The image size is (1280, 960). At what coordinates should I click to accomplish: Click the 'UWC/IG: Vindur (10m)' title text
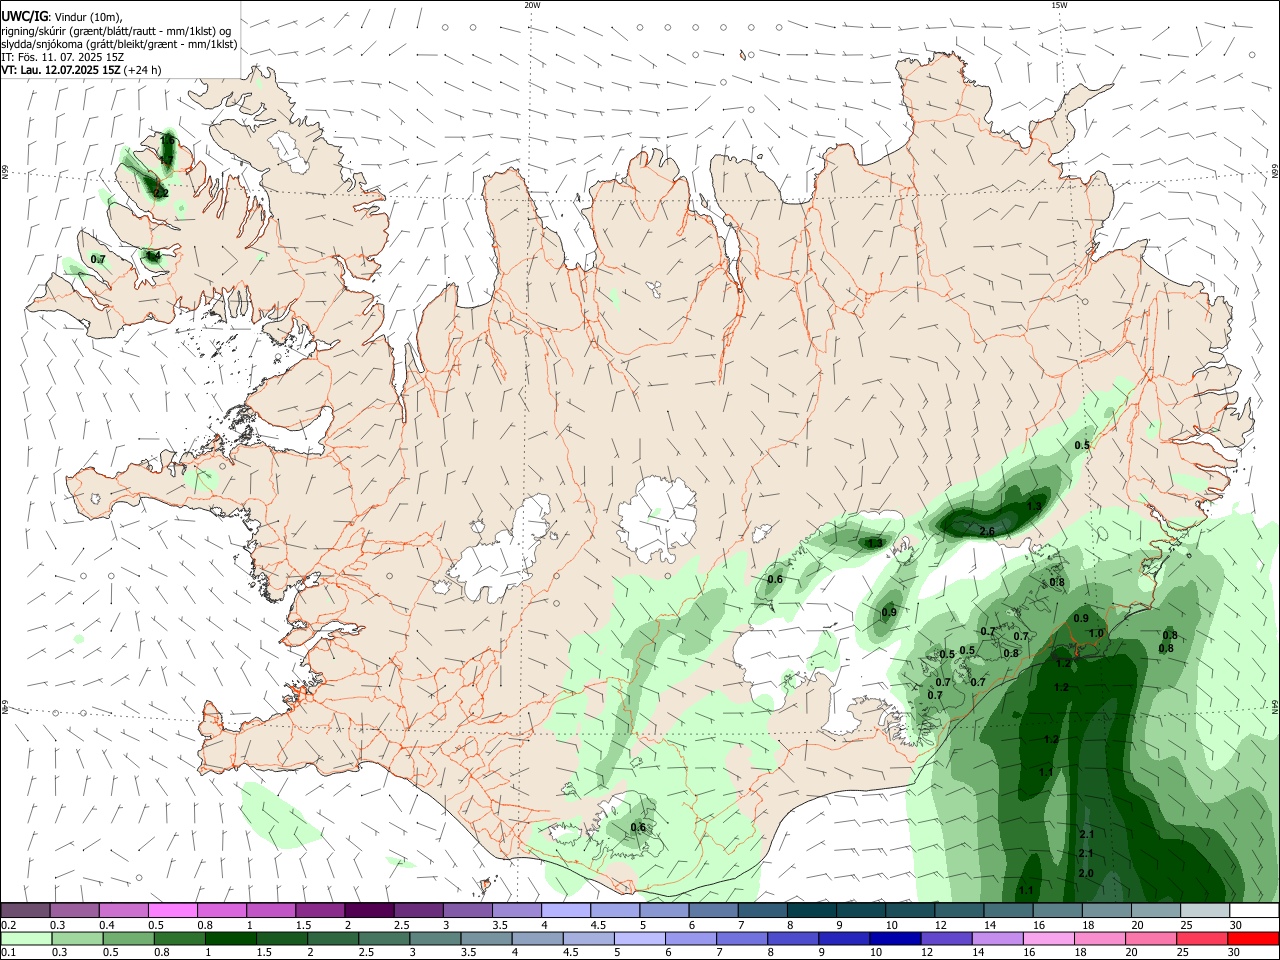[x=61, y=18]
